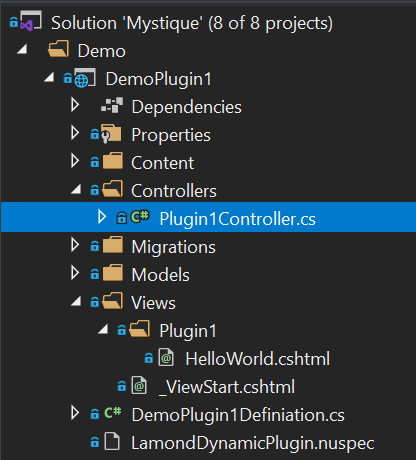Click the Dependencies node icon
416x460 pixels.
112,106
